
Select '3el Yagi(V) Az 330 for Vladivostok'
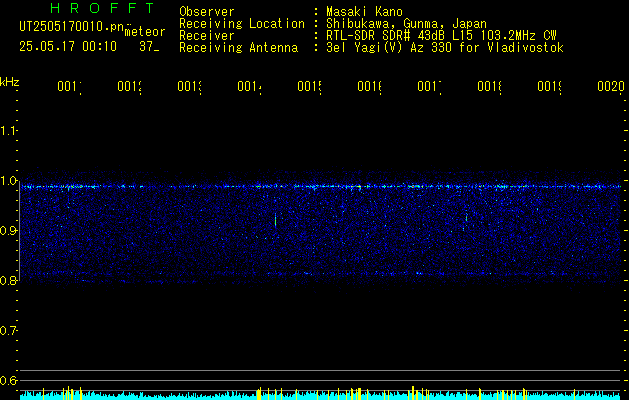(445, 48)
